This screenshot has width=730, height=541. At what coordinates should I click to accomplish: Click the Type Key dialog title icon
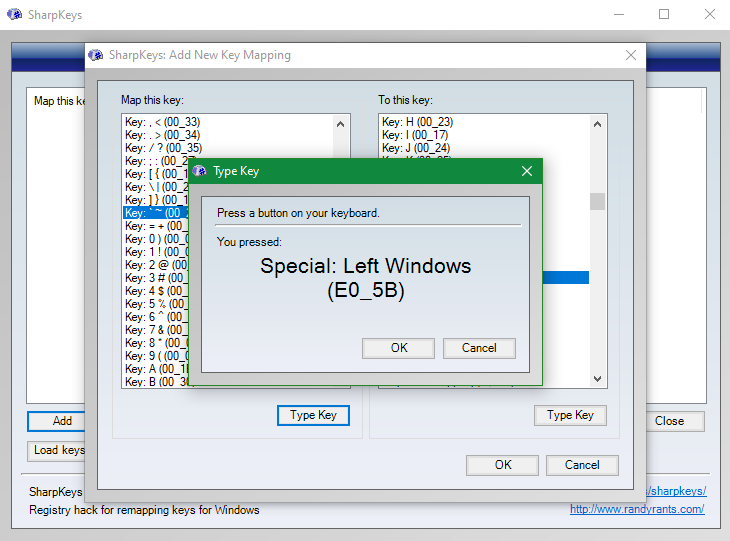pyautogui.click(x=199, y=171)
